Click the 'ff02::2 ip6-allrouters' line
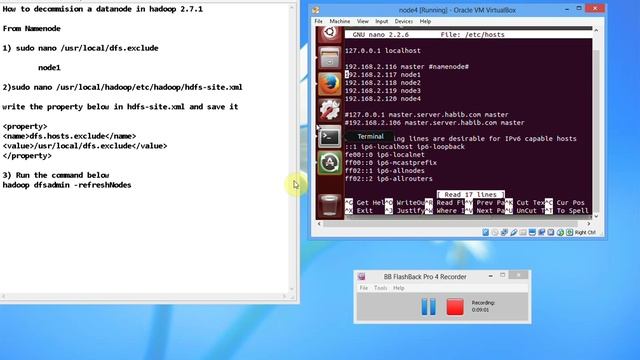 pos(389,178)
